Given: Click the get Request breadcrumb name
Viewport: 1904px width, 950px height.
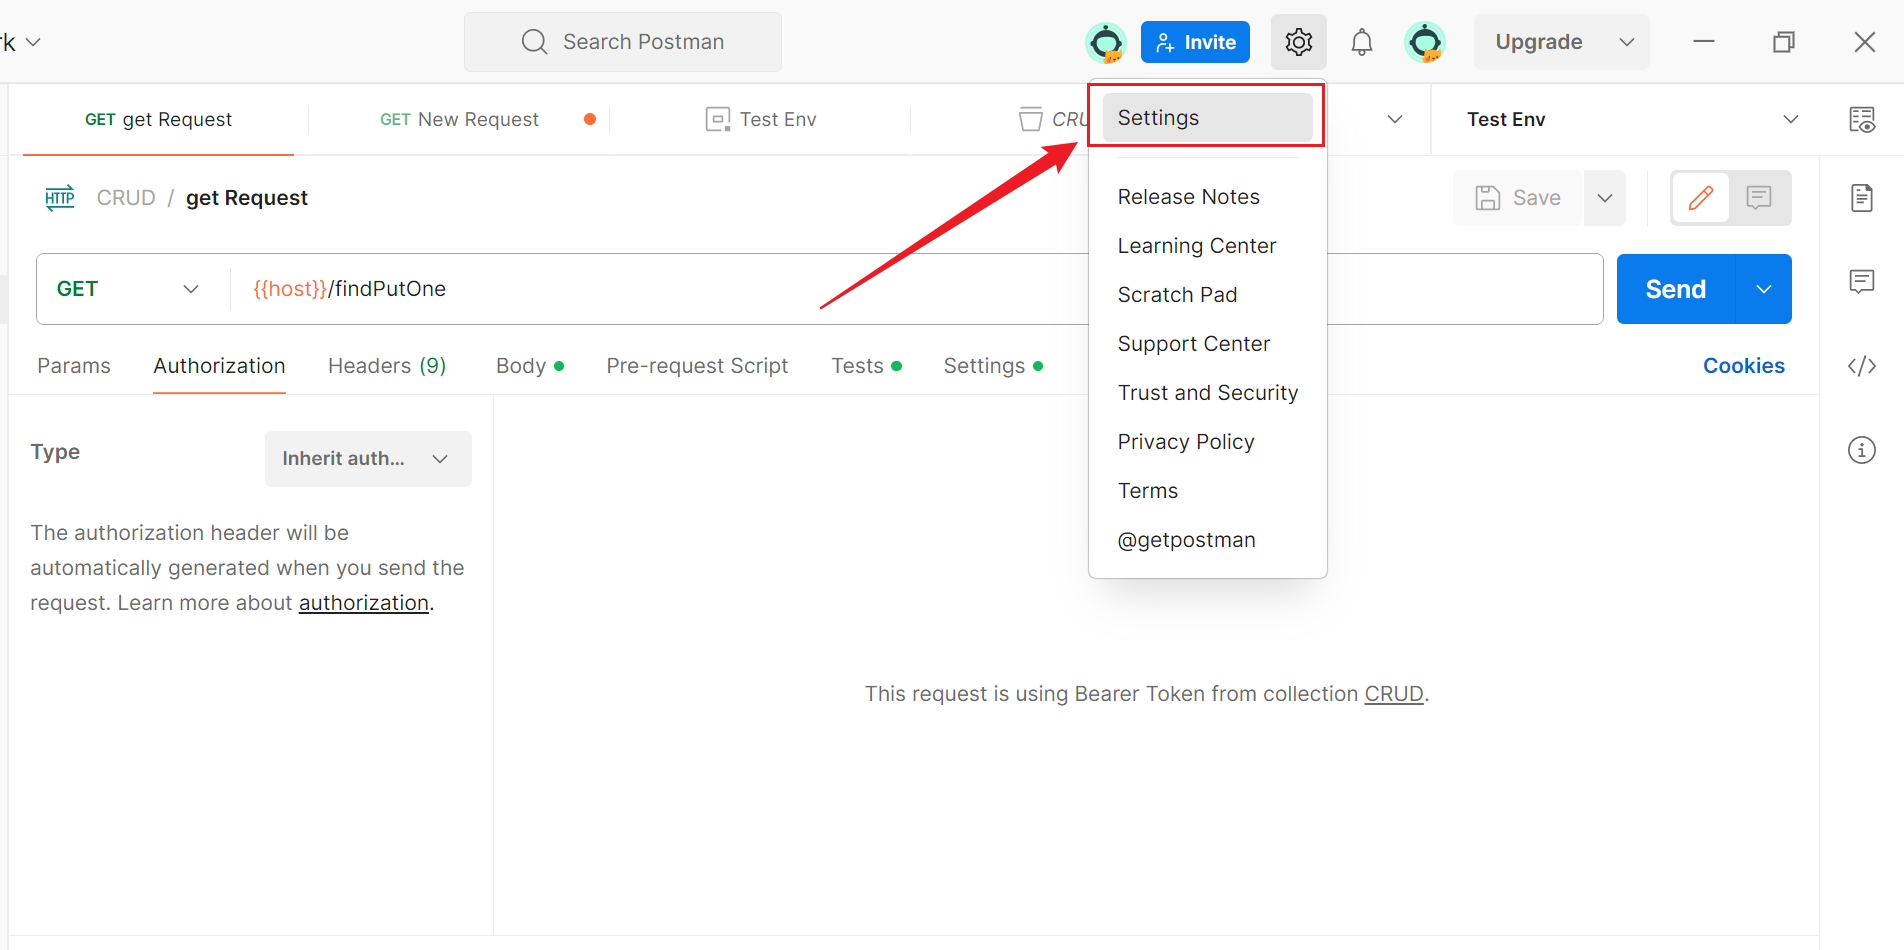Looking at the screenshot, I should (247, 198).
